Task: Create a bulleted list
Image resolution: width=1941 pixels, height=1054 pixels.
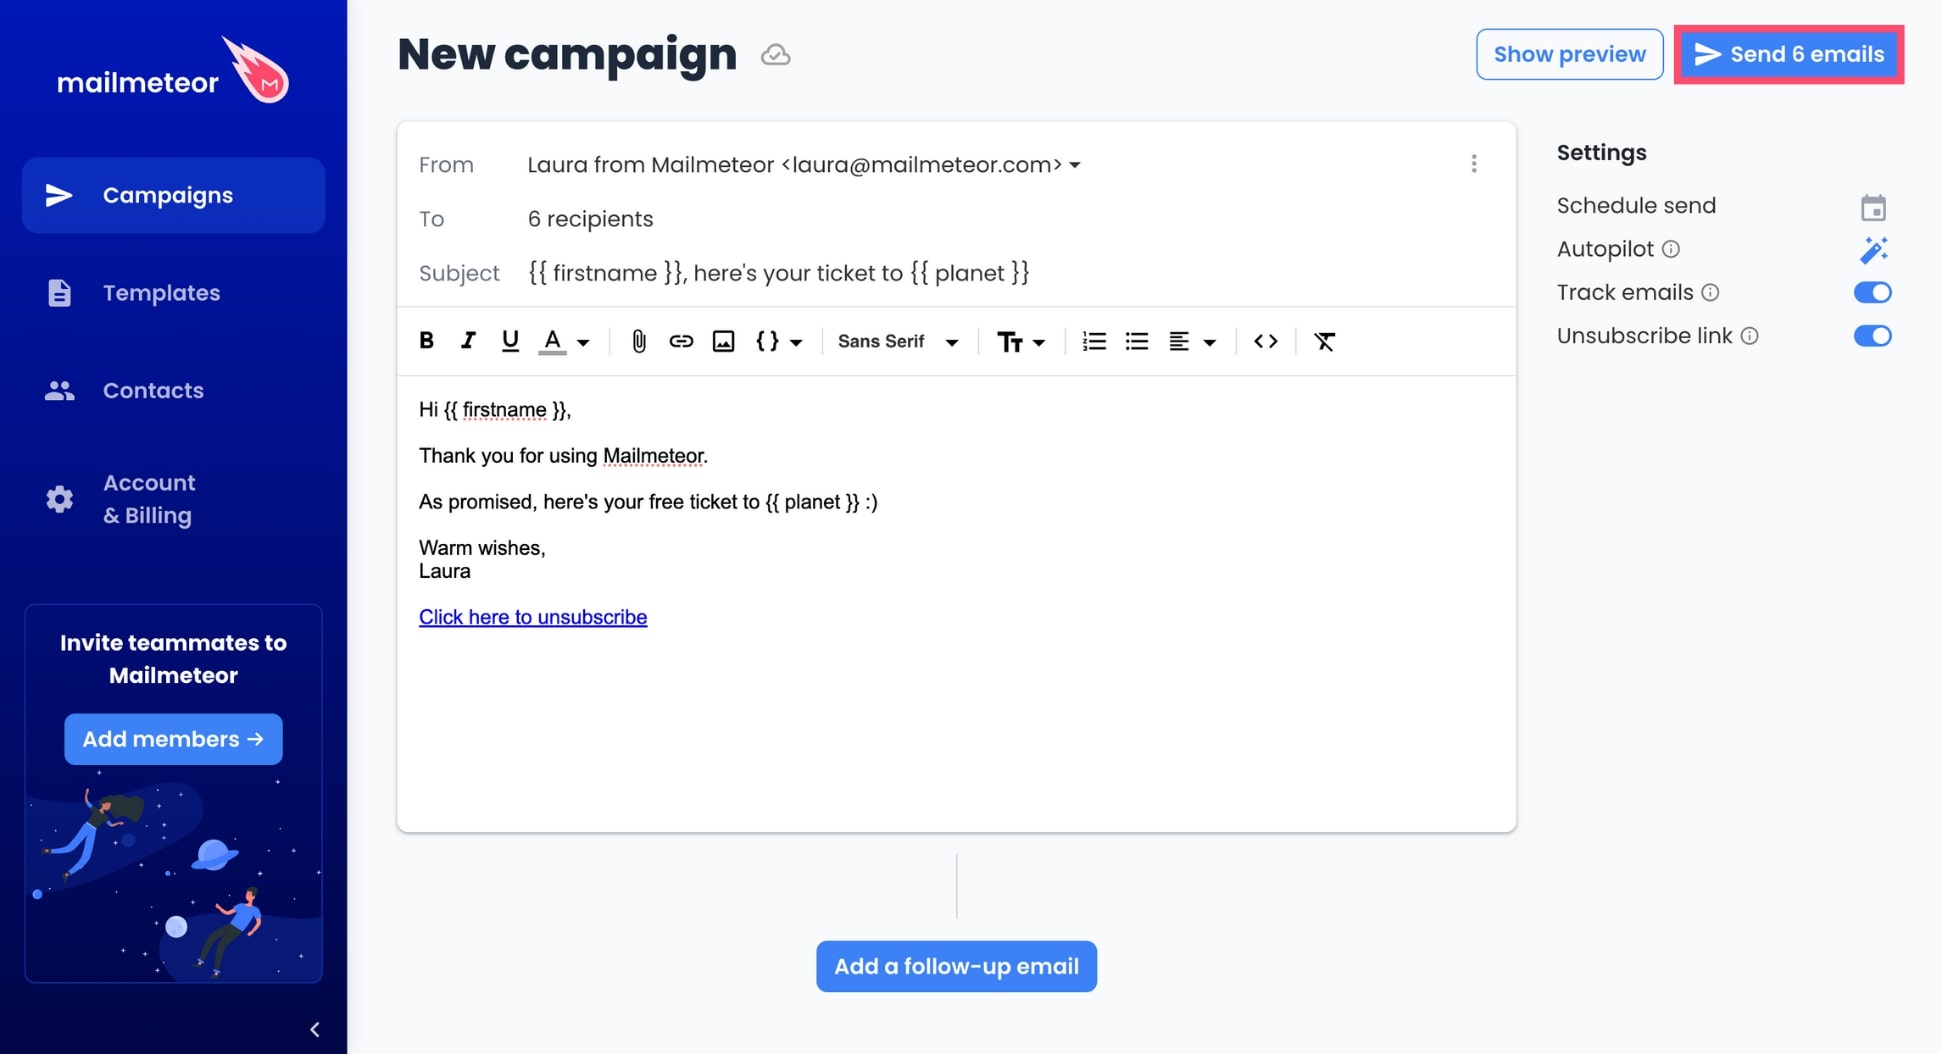Action: [1136, 341]
